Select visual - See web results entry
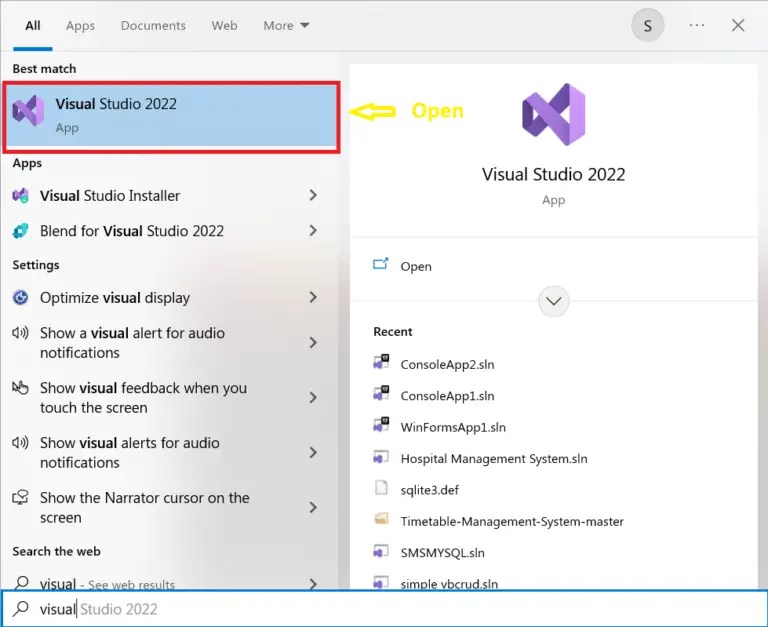768x627 pixels. point(107,583)
